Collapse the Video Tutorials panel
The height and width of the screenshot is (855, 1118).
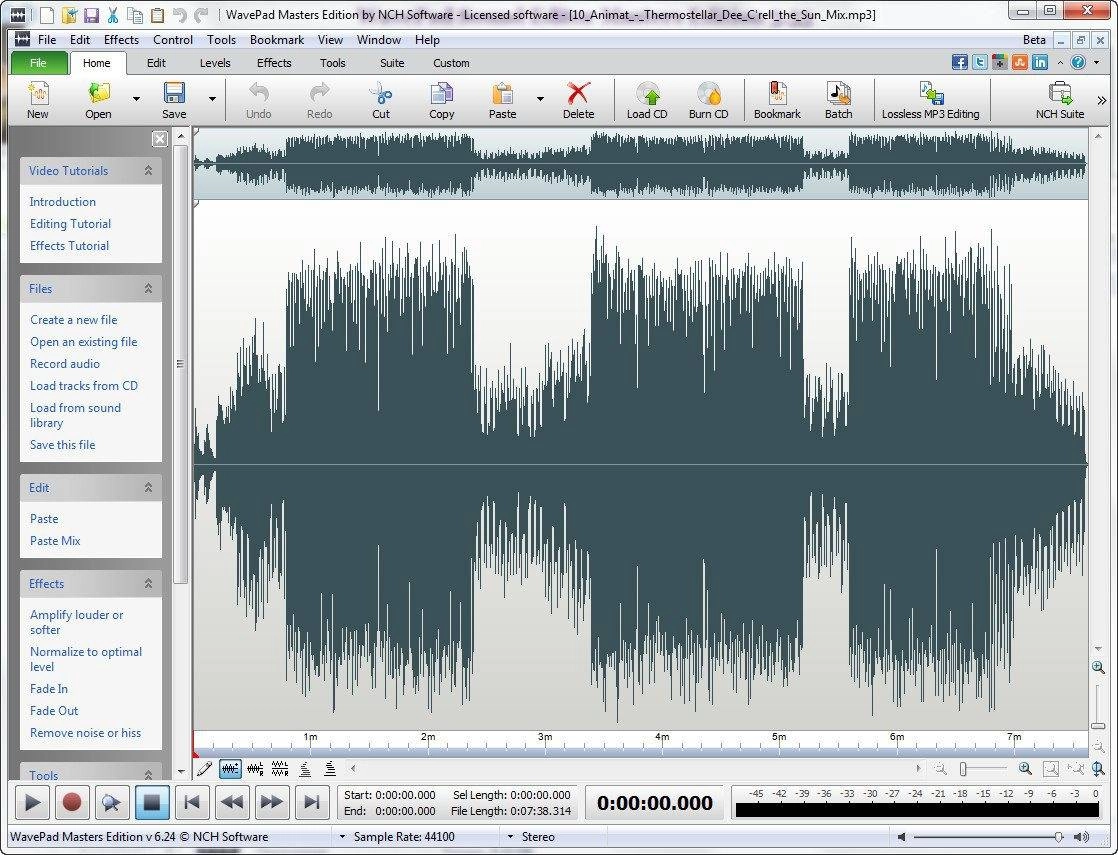coord(148,170)
